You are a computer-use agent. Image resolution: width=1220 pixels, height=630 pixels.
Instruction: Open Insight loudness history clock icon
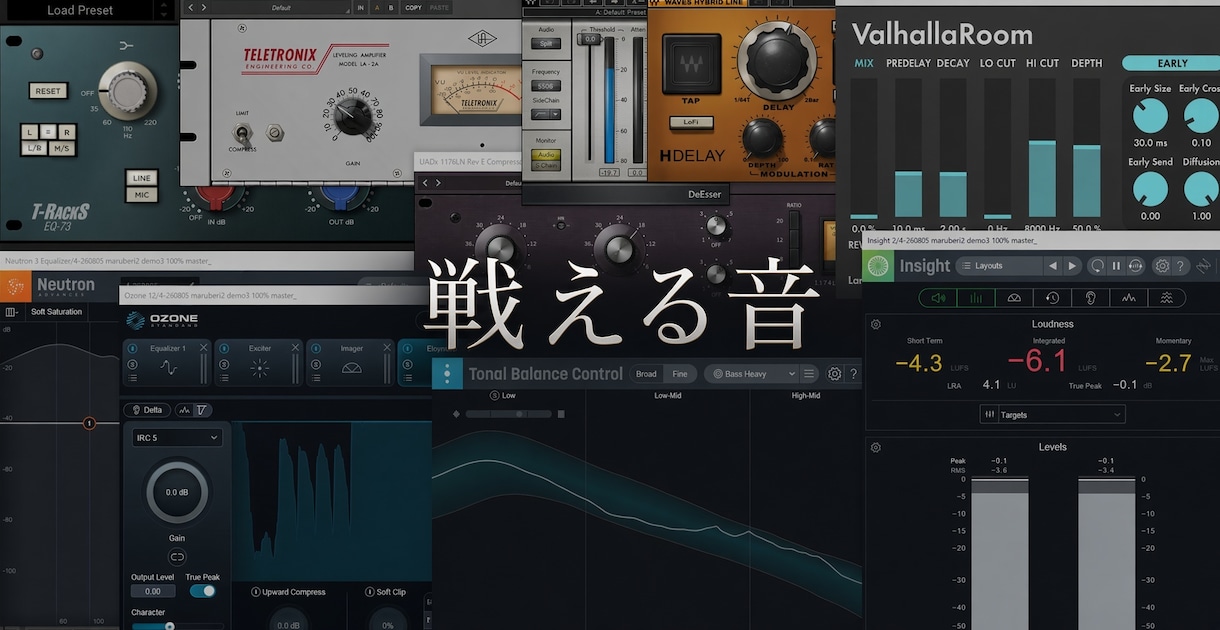(x=1052, y=297)
